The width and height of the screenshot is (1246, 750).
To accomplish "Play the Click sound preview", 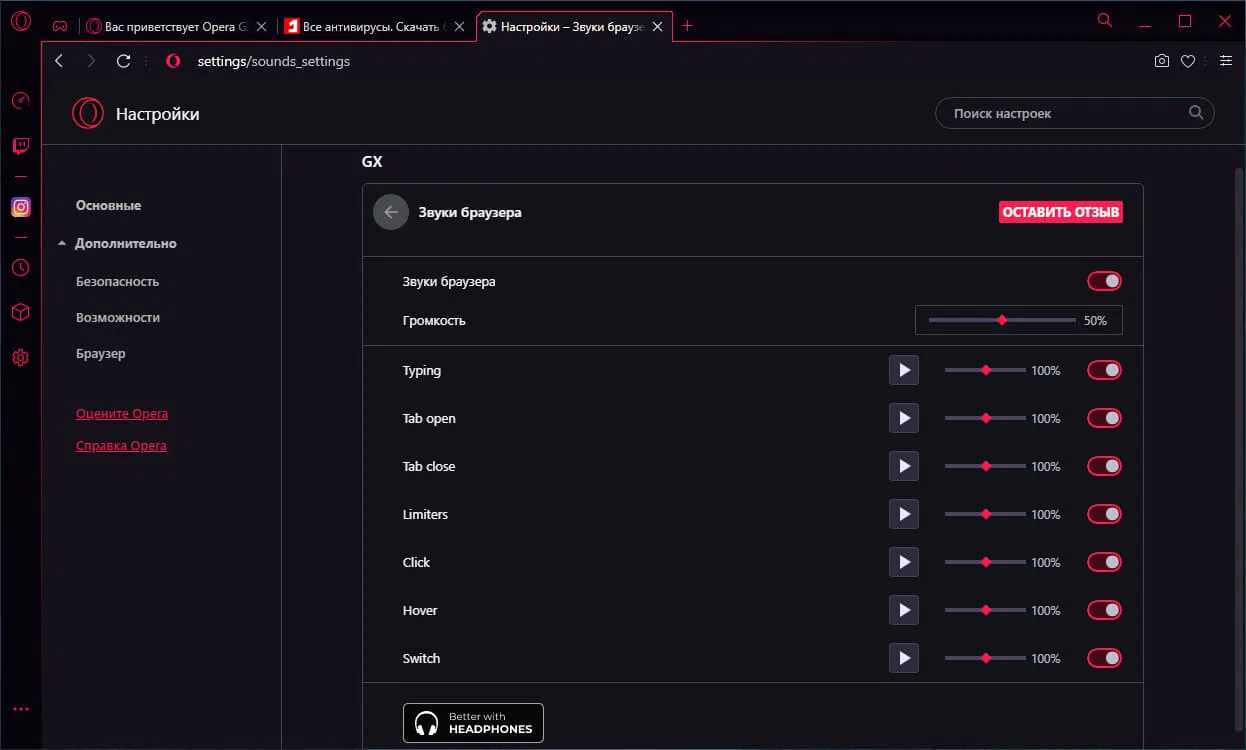I will (x=904, y=562).
